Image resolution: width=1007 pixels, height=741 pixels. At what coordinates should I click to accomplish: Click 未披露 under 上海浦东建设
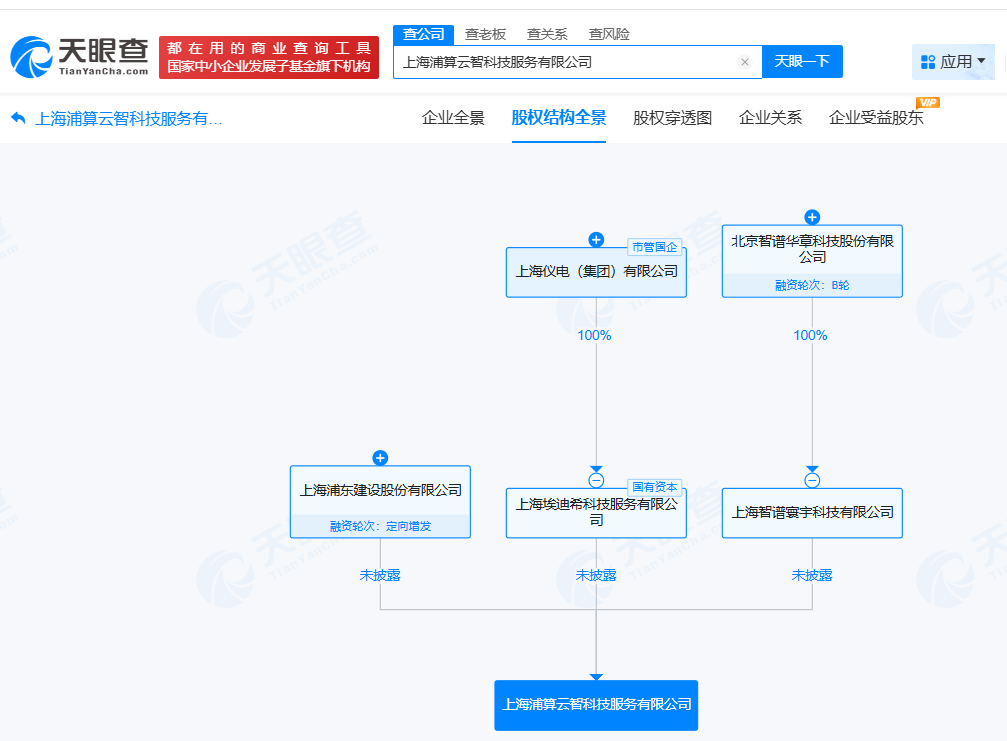[x=379, y=575]
